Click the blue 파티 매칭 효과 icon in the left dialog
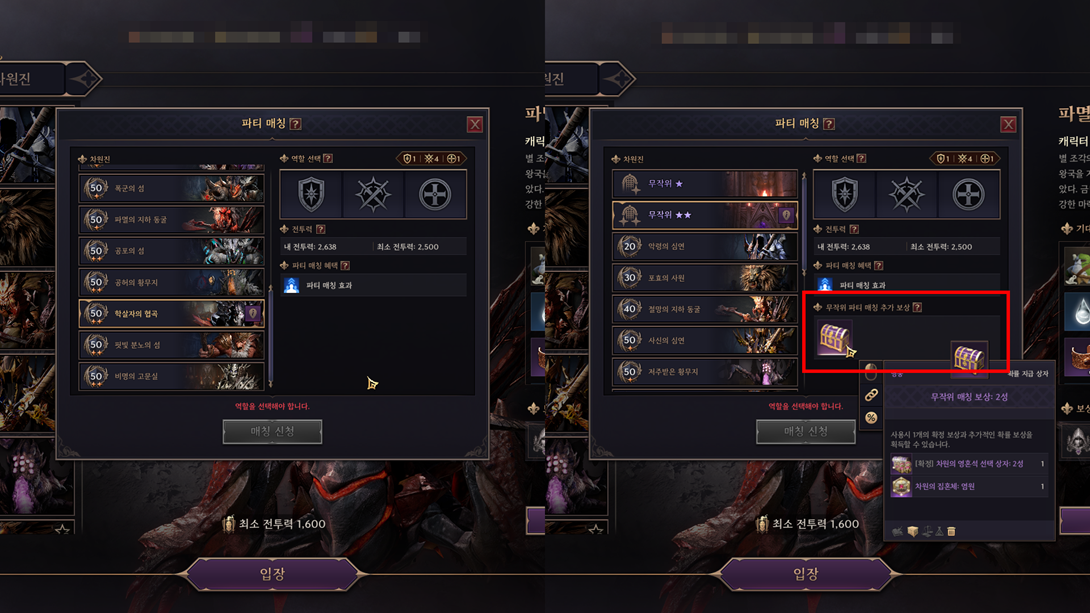 pos(292,285)
